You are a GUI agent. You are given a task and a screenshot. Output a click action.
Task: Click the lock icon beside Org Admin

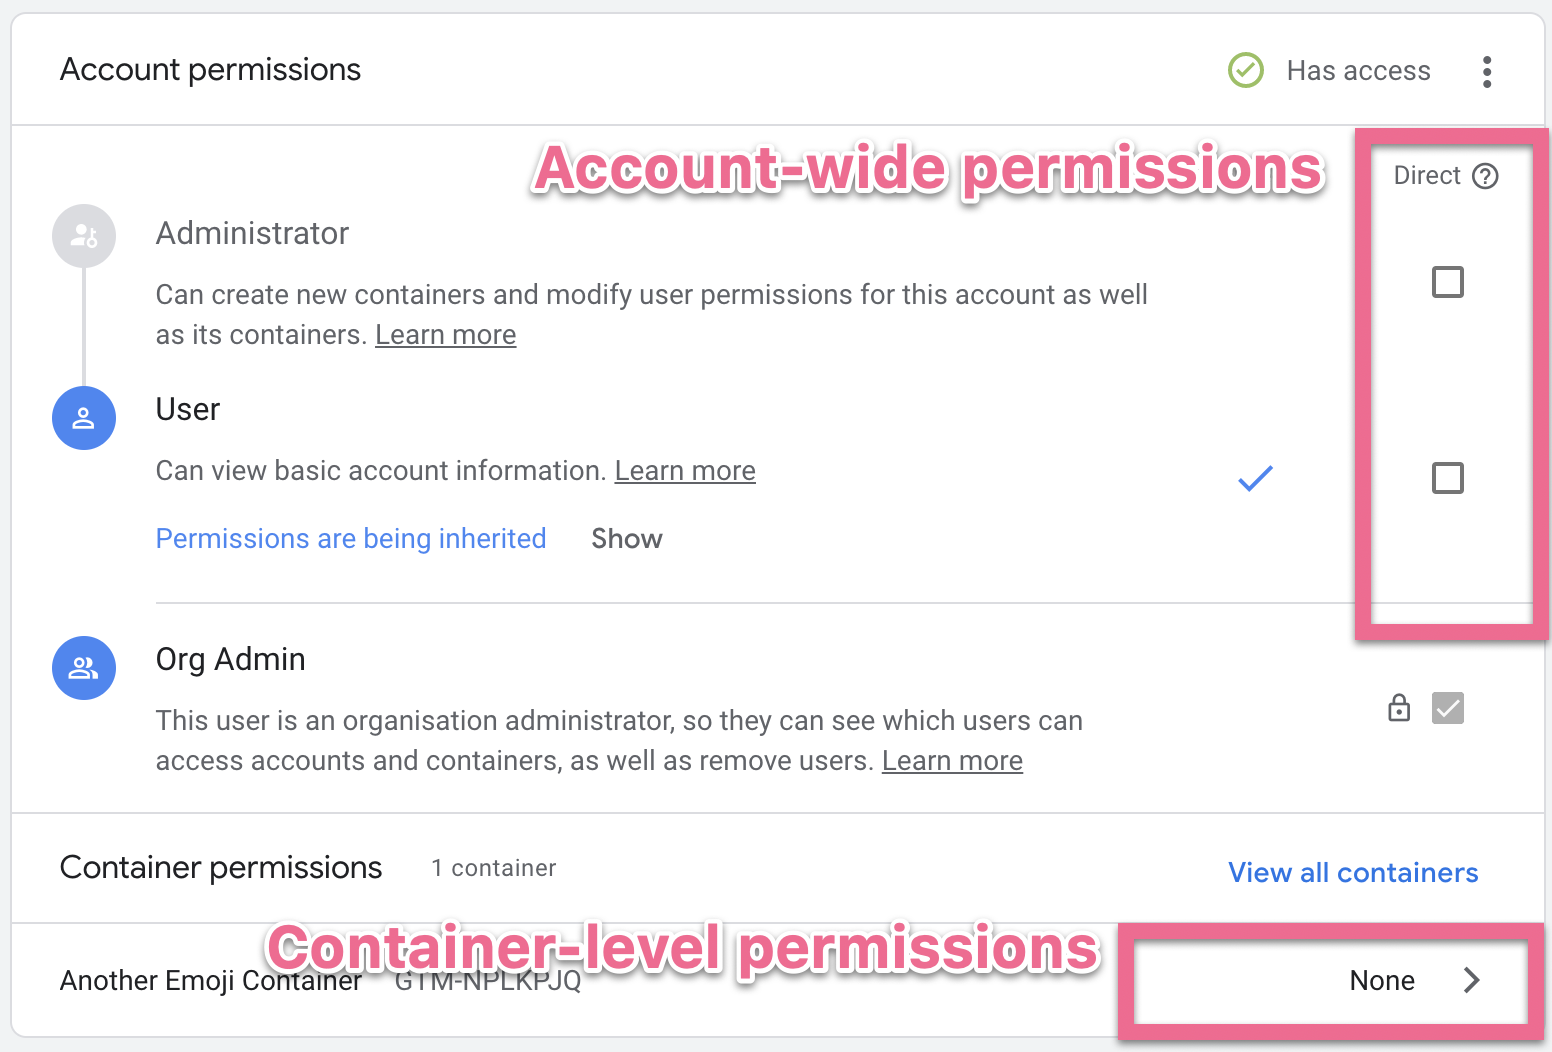(x=1399, y=708)
